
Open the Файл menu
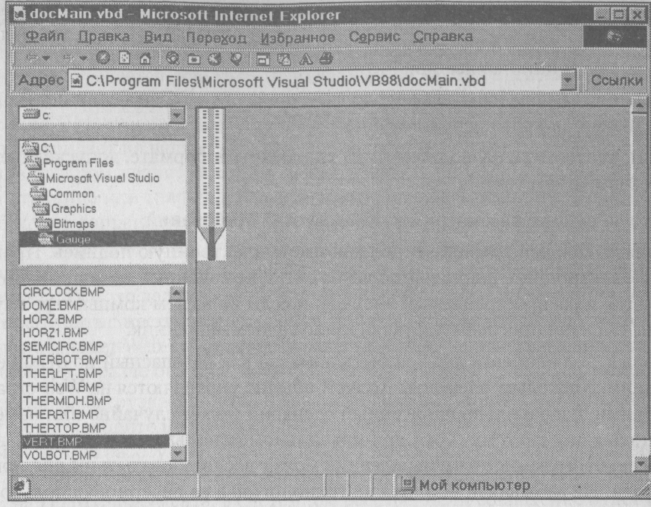click(45, 37)
